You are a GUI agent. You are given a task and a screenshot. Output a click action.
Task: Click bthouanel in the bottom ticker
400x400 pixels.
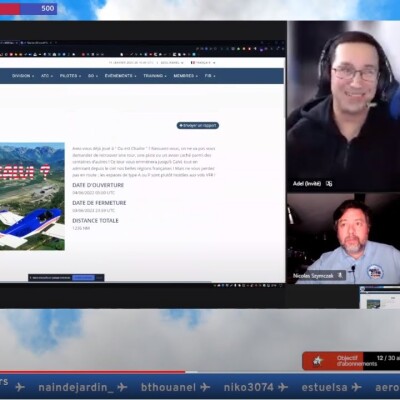pos(168,387)
